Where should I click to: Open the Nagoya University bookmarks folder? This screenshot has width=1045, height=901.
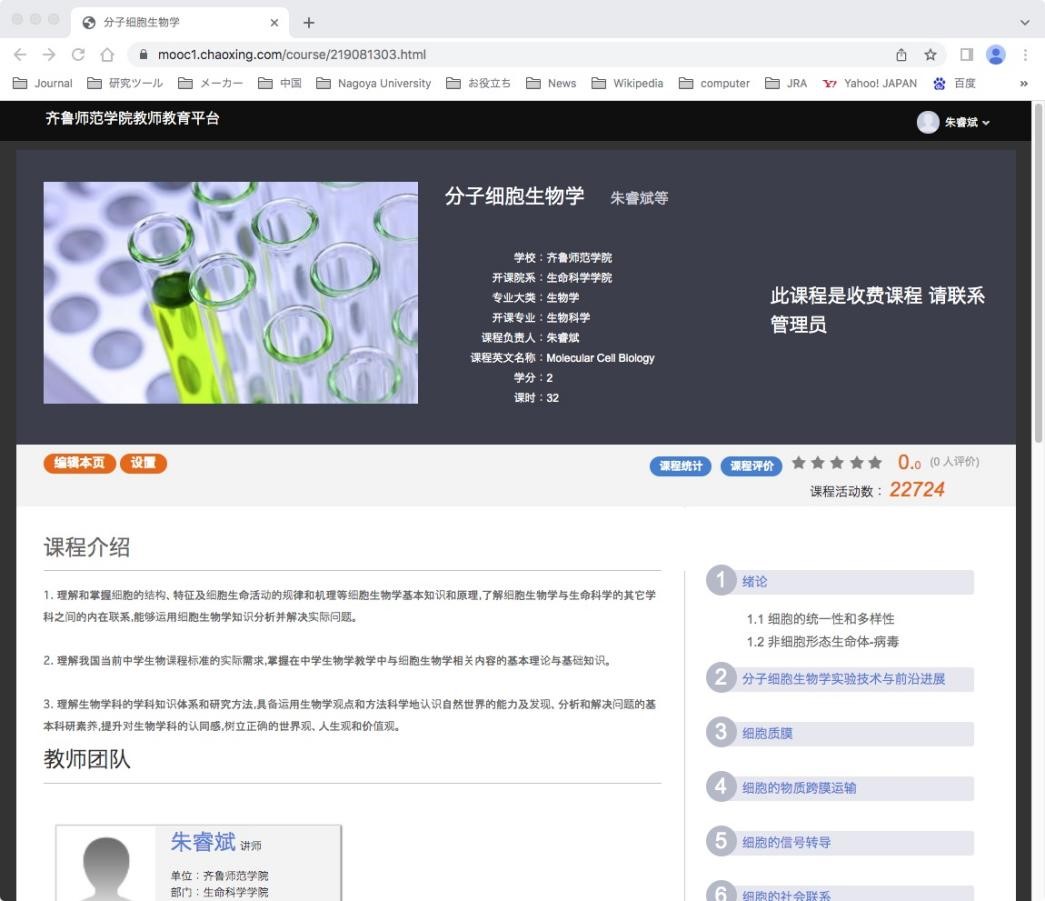373,83
